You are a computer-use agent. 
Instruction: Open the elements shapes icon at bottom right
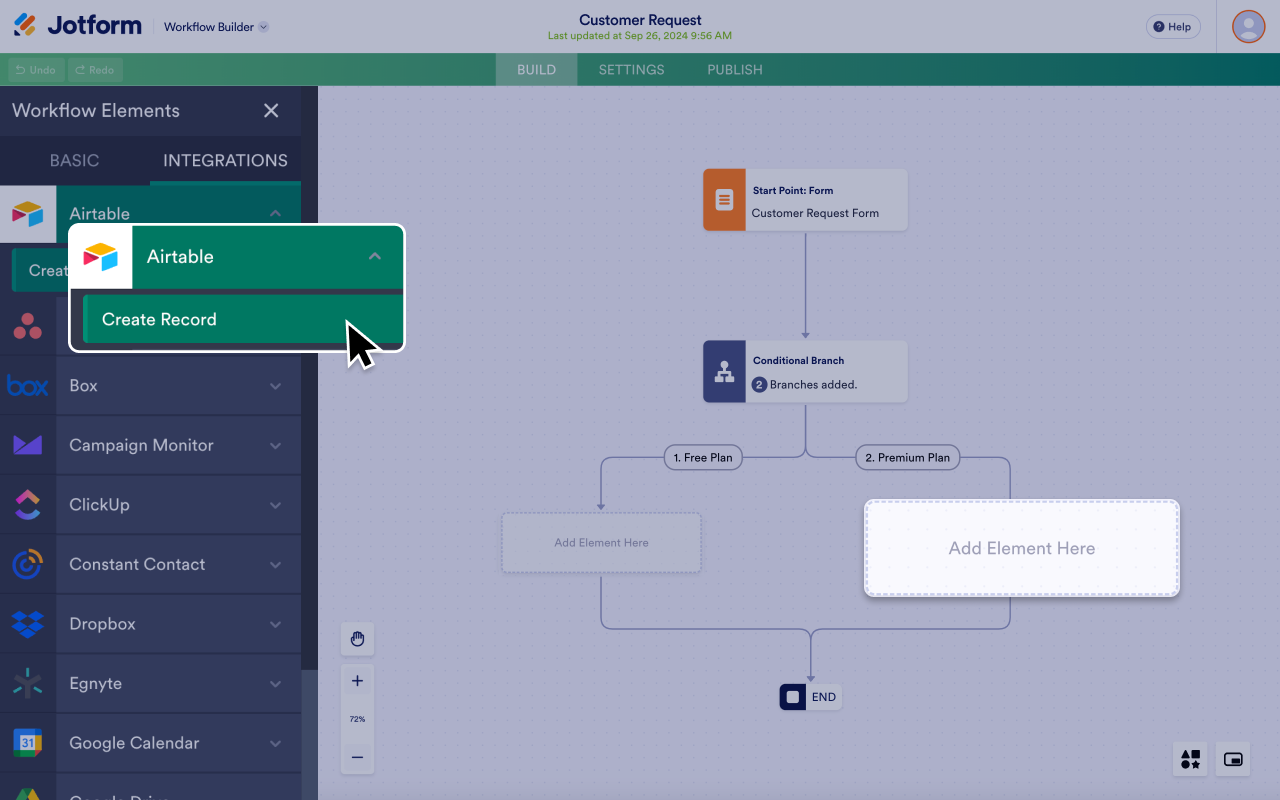click(1190, 759)
